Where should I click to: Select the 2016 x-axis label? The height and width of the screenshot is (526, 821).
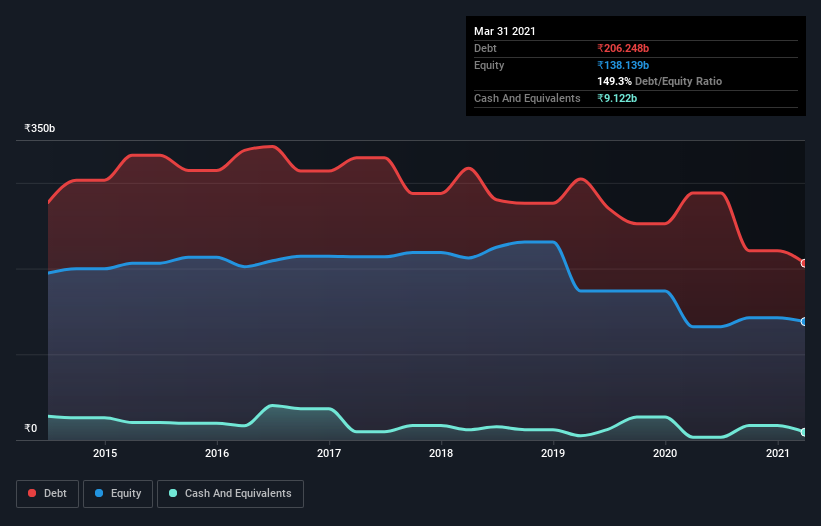point(217,453)
